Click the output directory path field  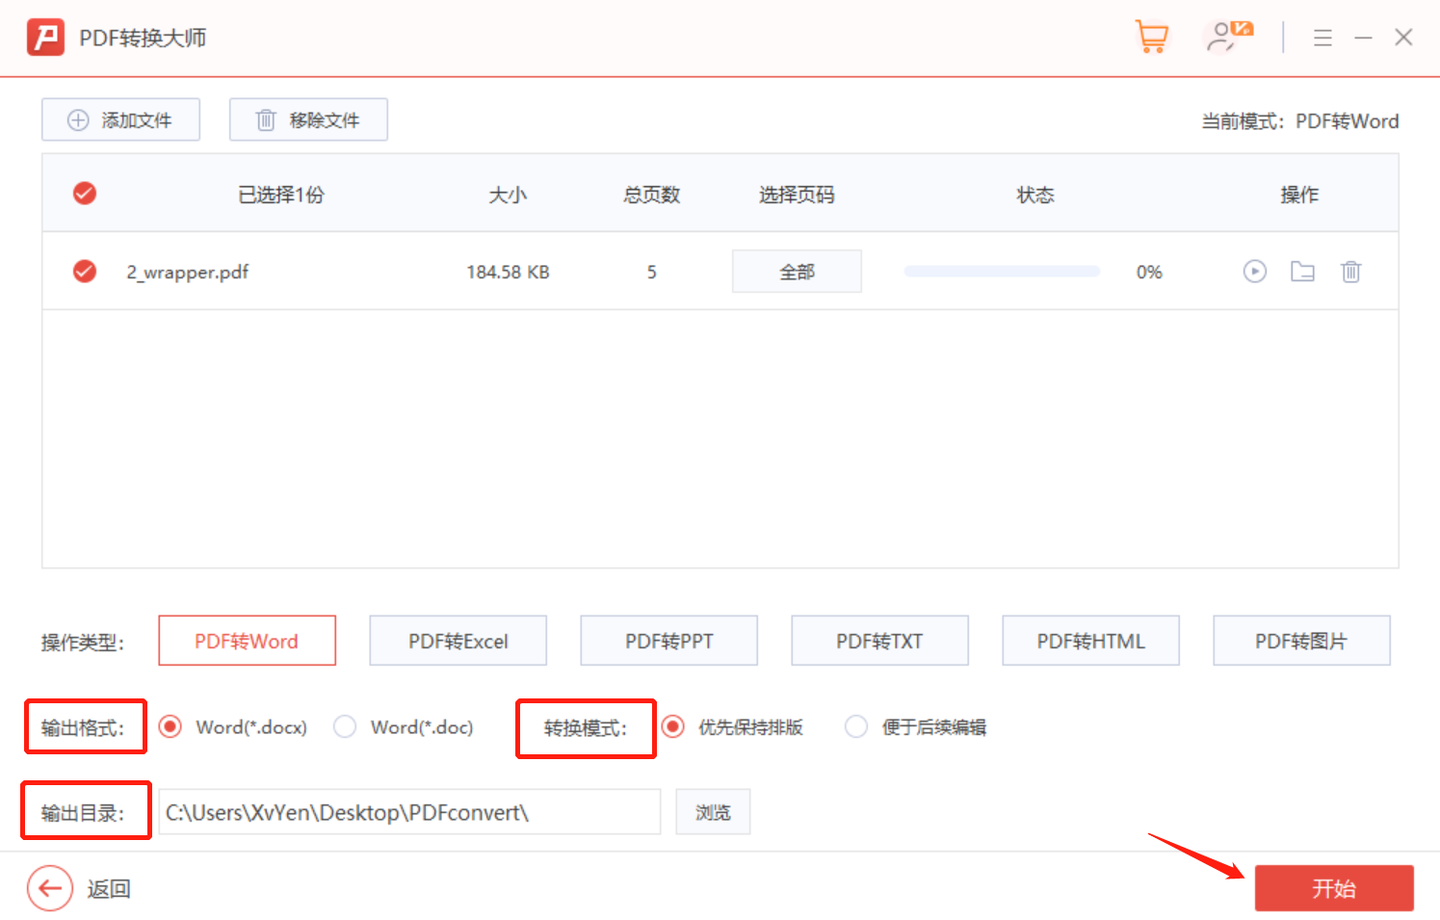(409, 811)
